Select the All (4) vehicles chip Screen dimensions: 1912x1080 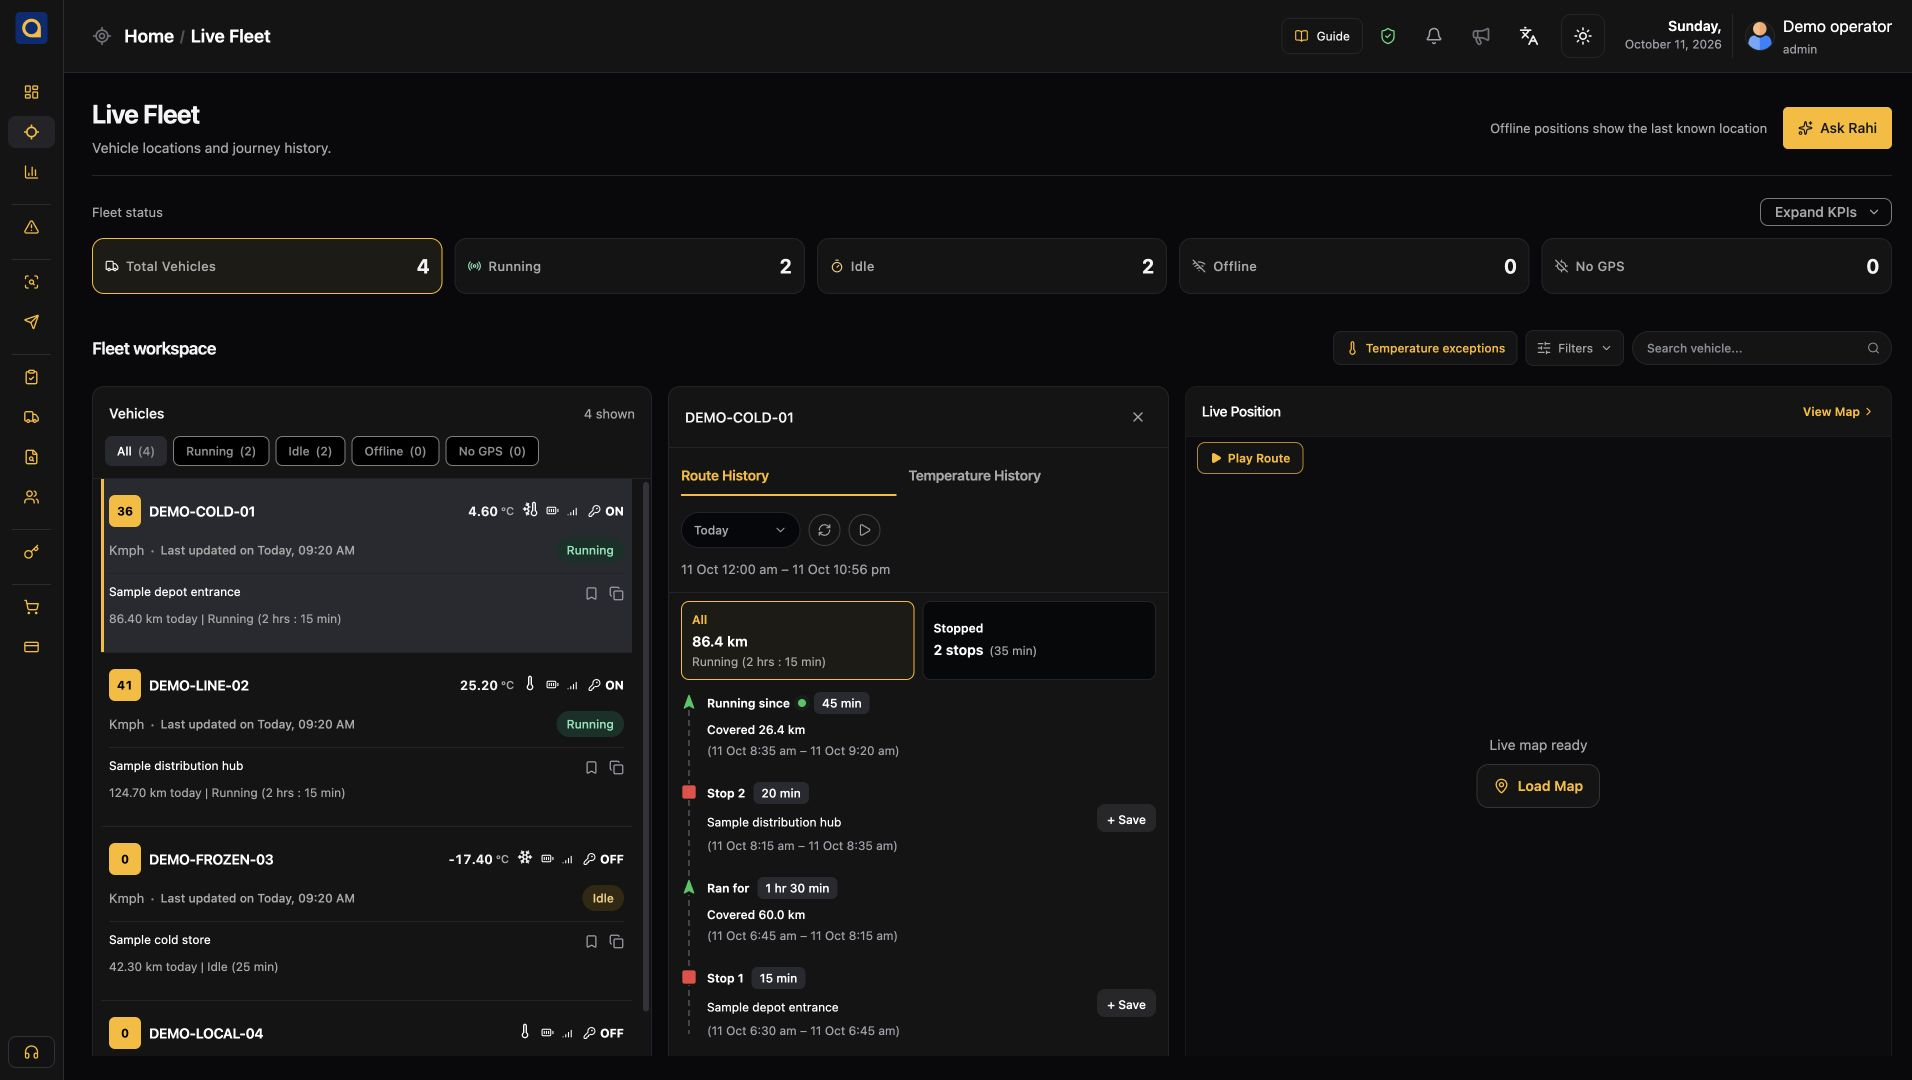tap(136, 451)
